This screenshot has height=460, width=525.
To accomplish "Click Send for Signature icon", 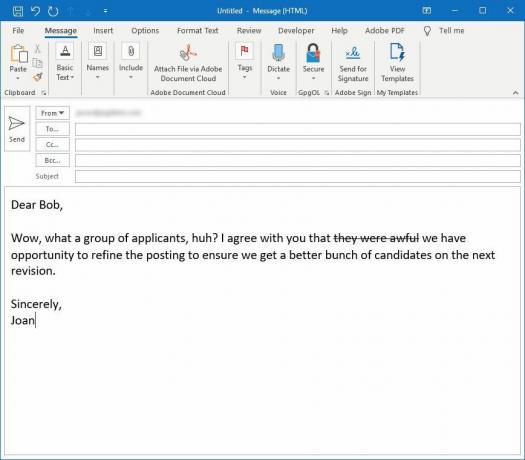I will coord(353,64).
